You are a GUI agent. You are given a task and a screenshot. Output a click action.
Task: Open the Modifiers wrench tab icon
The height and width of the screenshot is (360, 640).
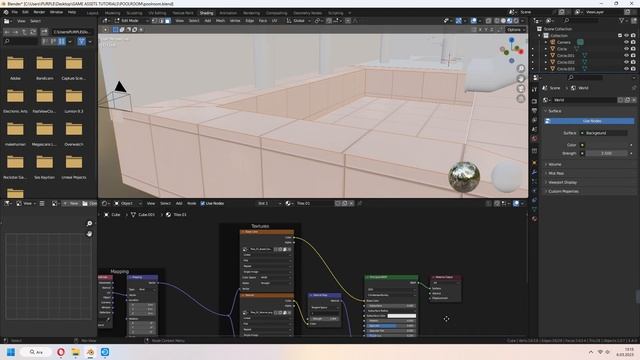point(534,172)
